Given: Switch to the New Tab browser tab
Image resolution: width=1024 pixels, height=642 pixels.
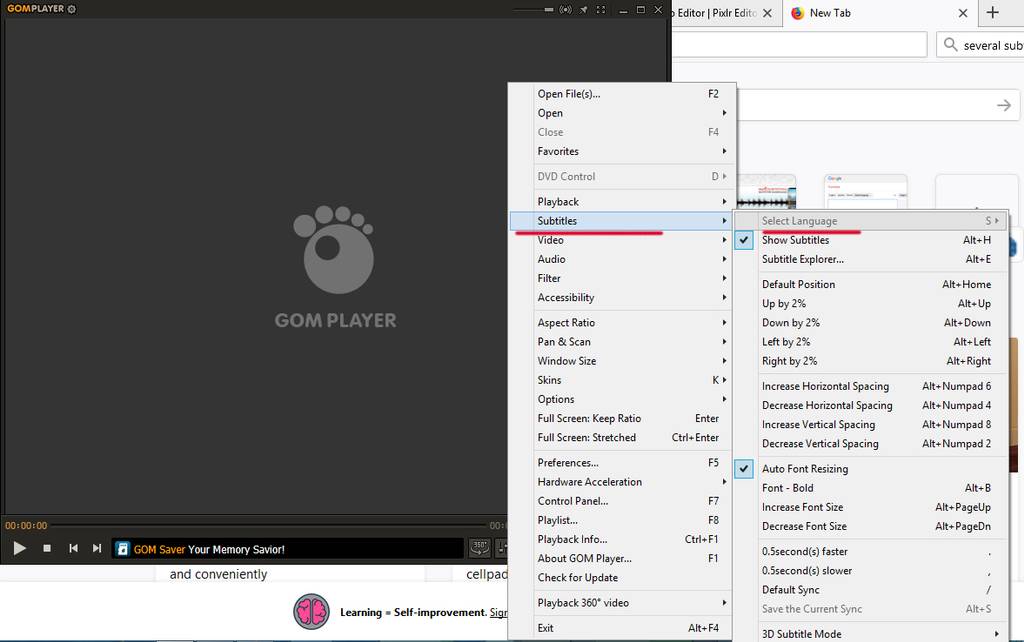Looking at the screenshot, I should (x=880, y=13).
